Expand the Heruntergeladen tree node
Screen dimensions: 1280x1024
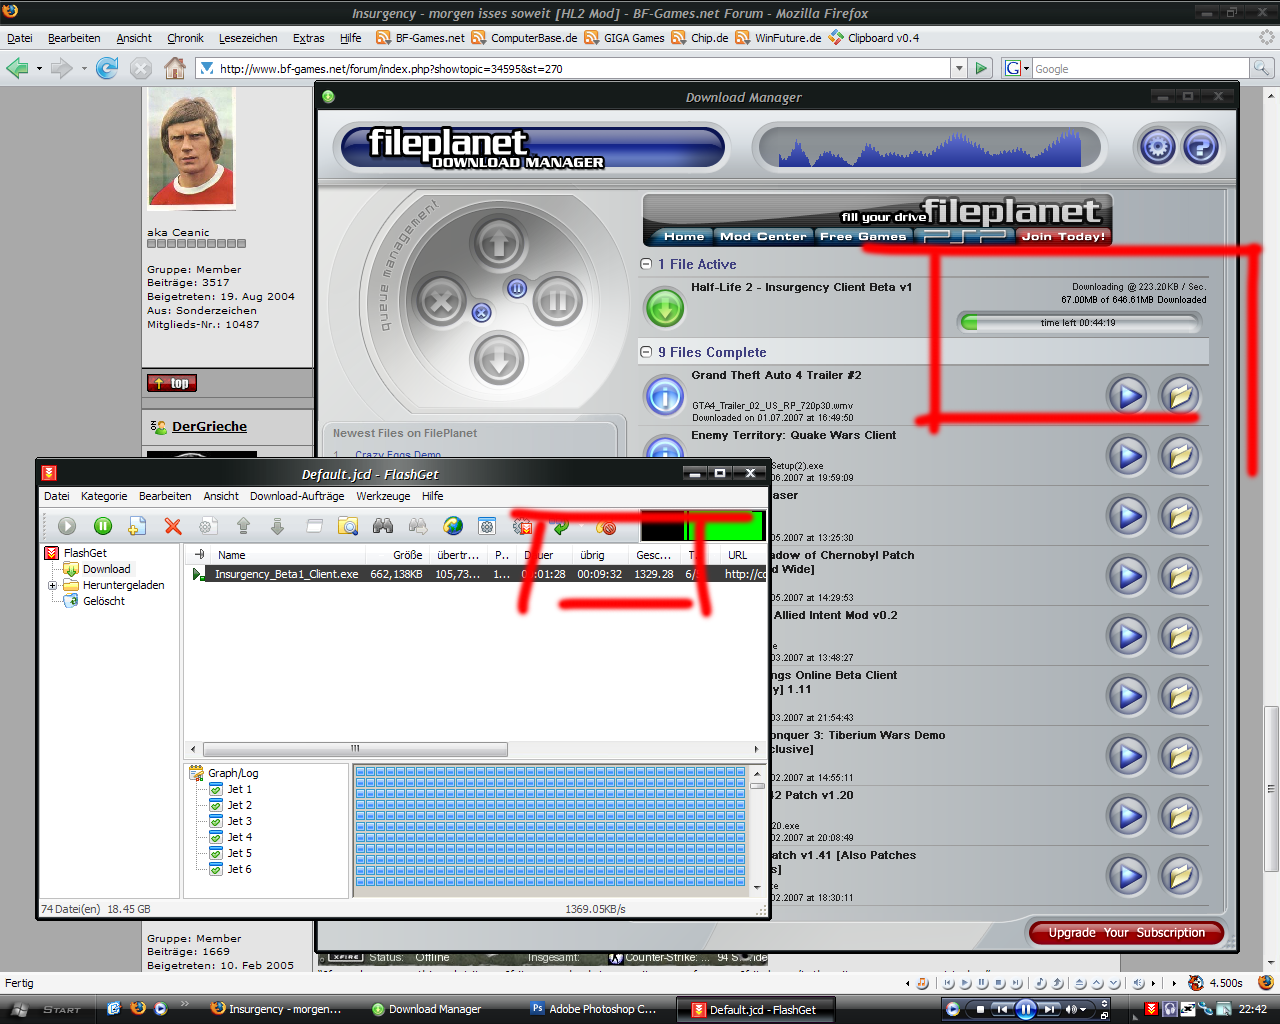[53, 585]
